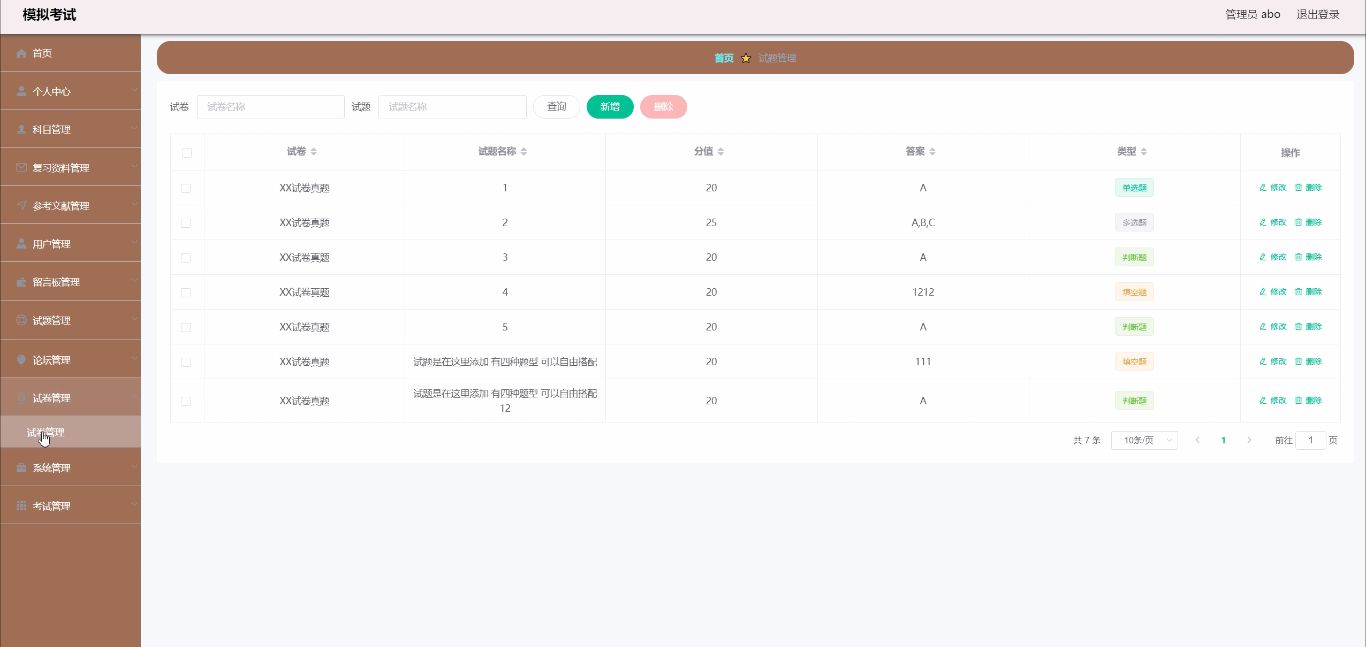This screenshot has height=647, width=1366.
Task: Click the 多选题 type tag
Action: (1134, 223)
